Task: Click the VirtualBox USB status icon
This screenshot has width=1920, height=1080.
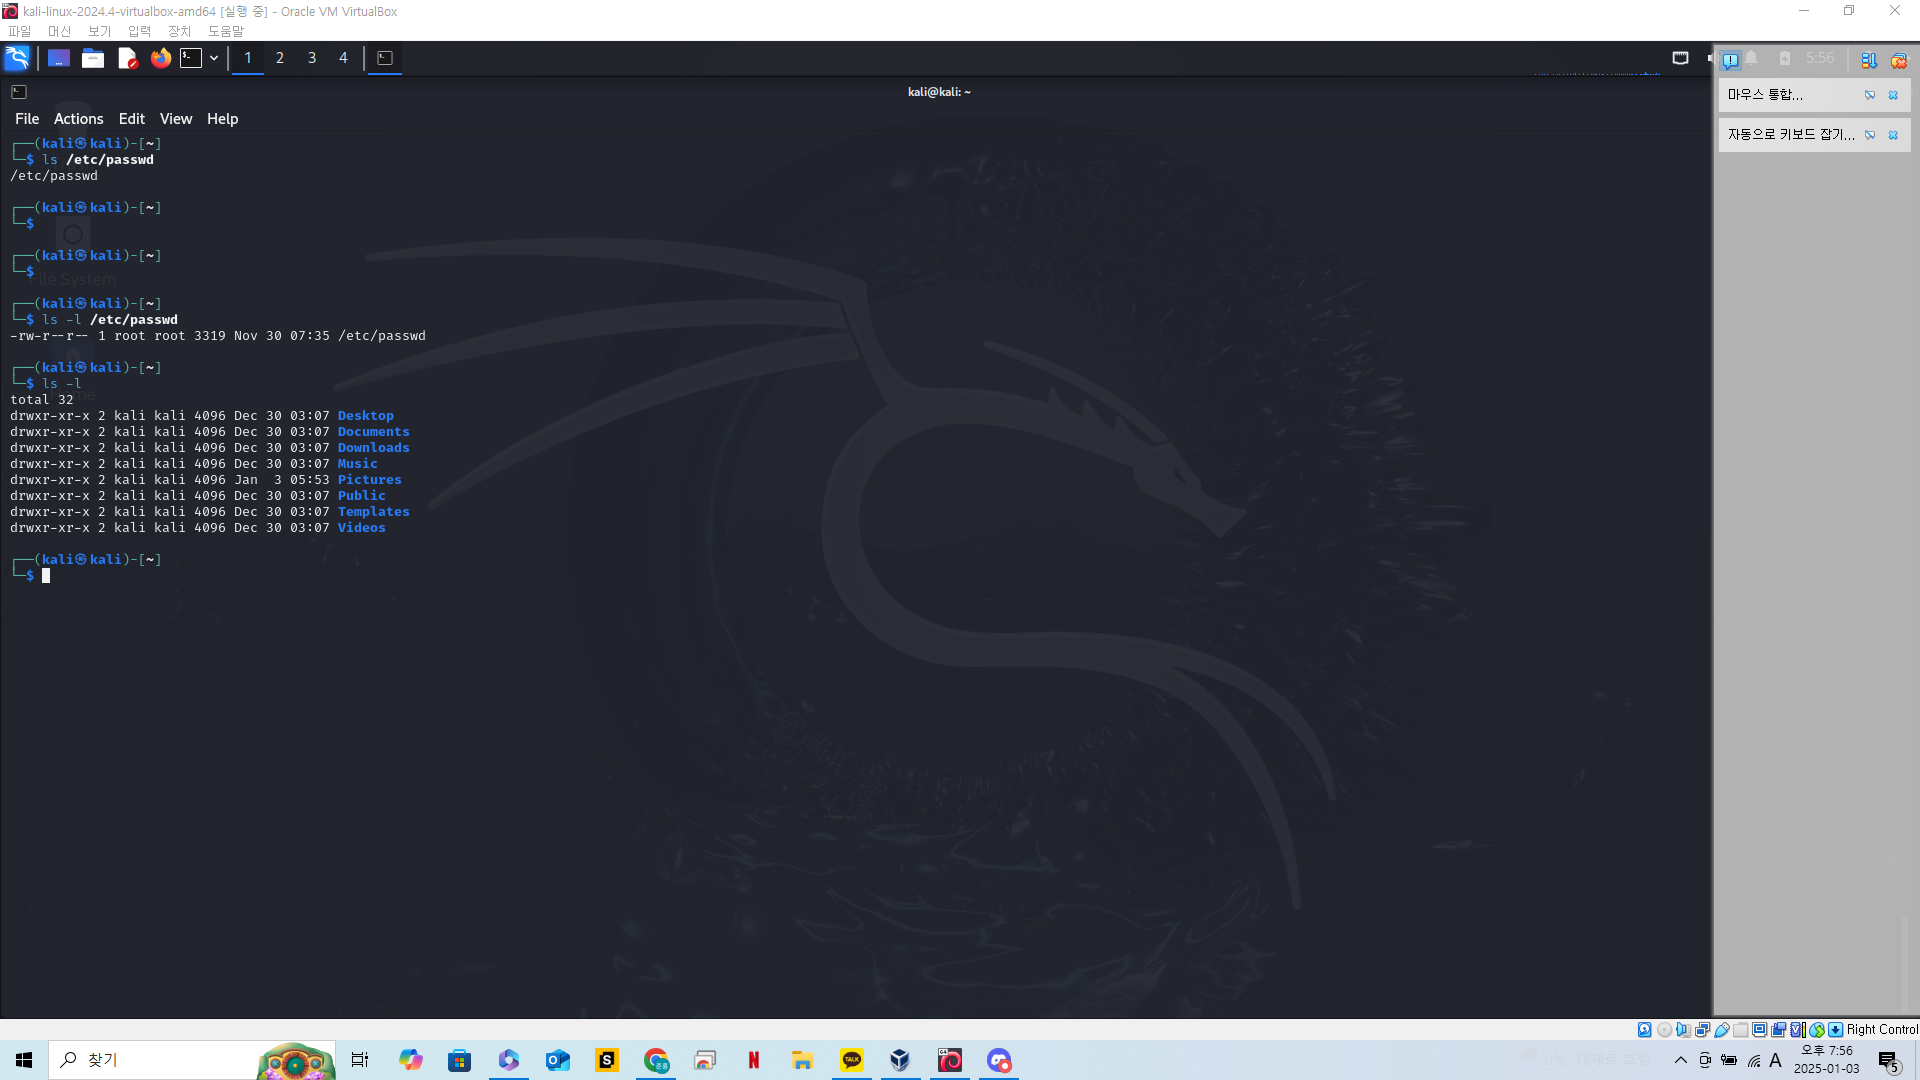Action: pyautogui.click(x=1721, y=1029)
